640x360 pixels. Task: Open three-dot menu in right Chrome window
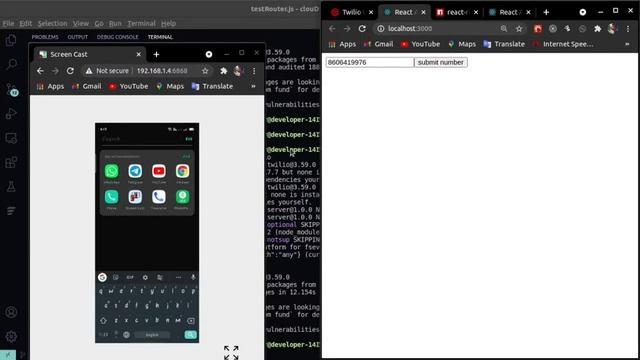628,29
